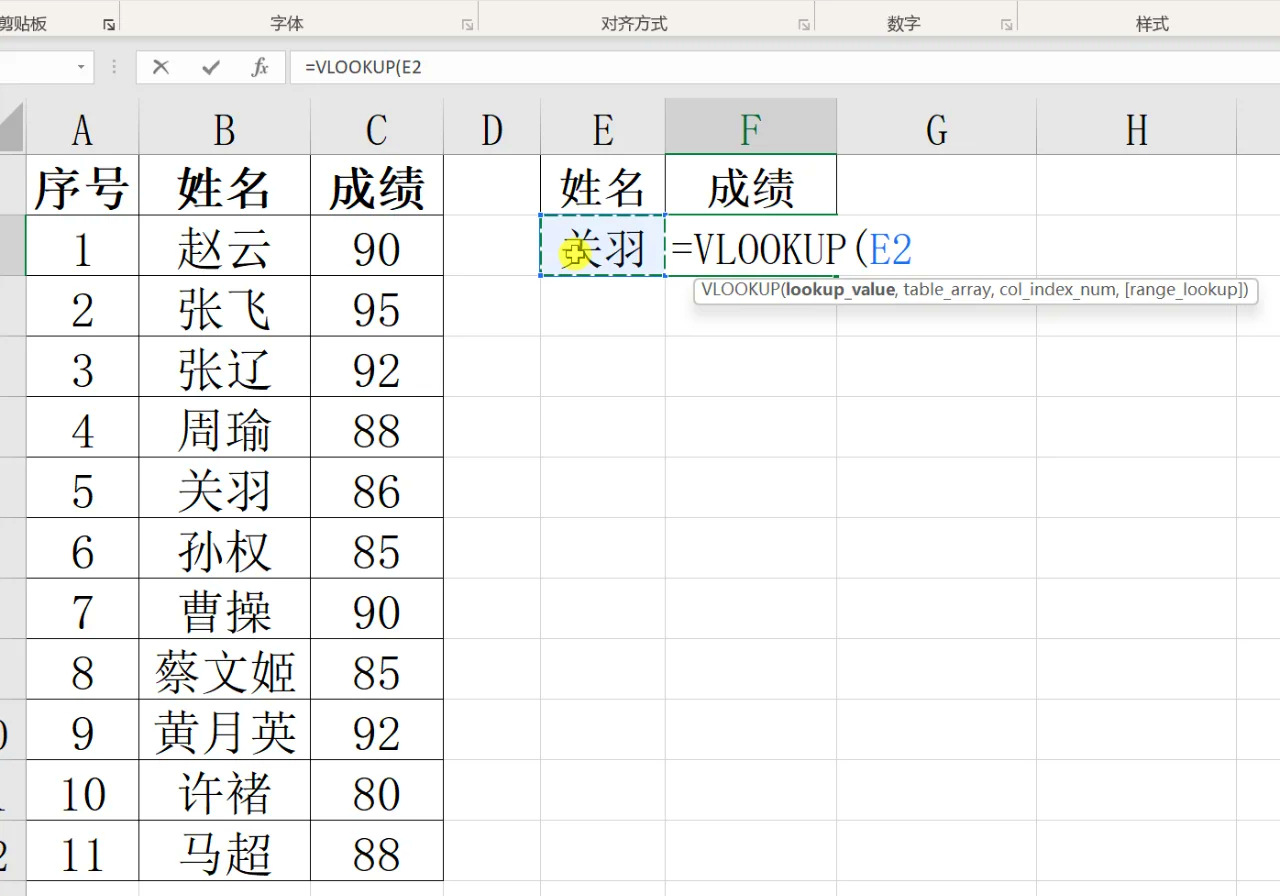Select the serial number 11 cell
Image resolution: width=1280 pixels, height=896 pixels.
[x=82, y=851]
